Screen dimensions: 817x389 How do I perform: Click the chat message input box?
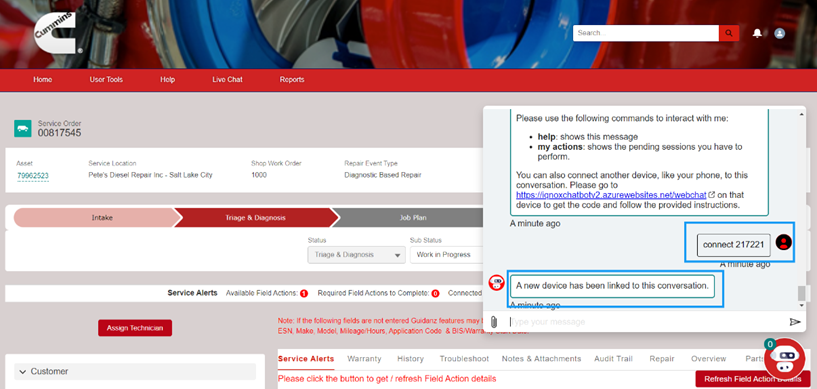click(646, 322)
